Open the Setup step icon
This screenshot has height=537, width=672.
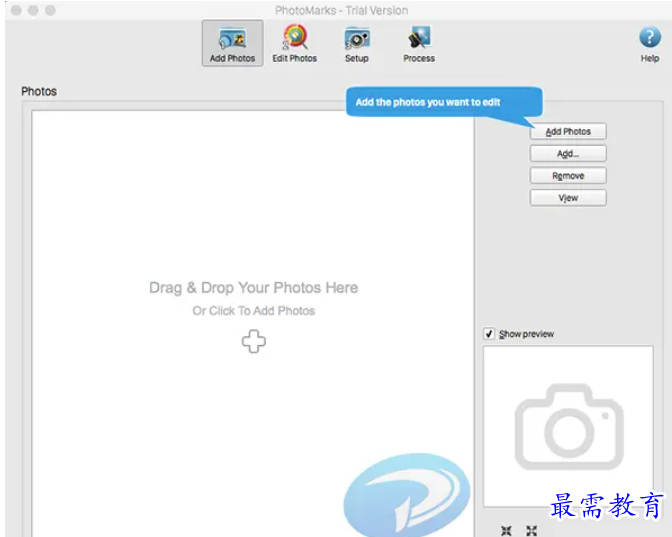(357, 43)
